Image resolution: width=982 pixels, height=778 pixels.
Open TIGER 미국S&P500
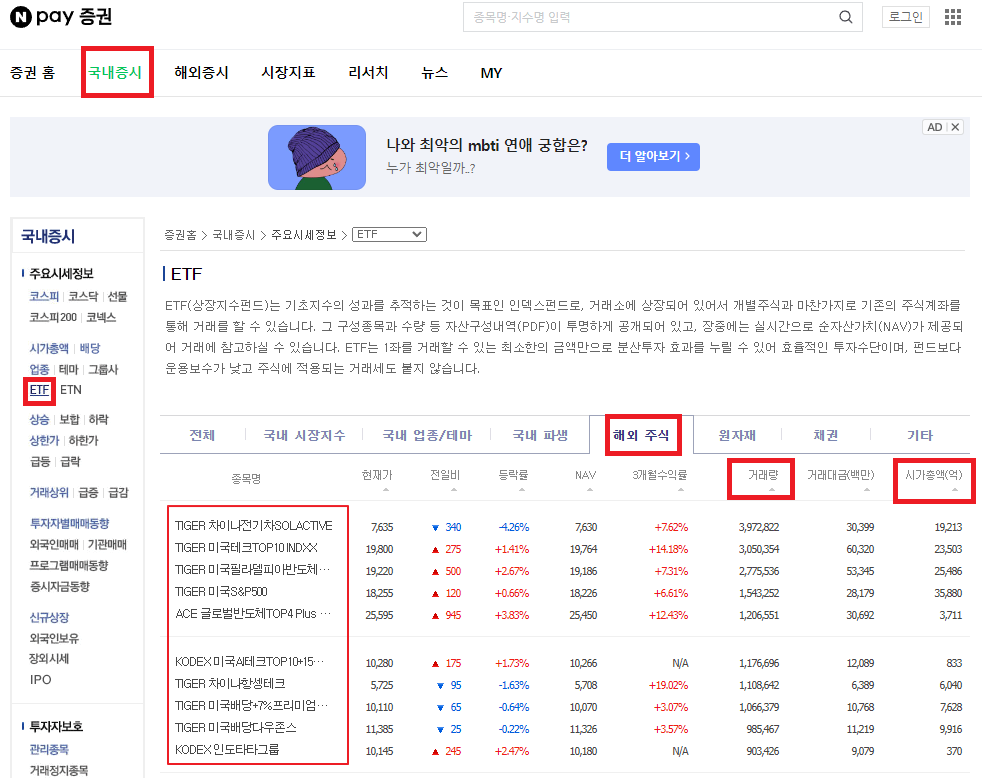(221, 591)
